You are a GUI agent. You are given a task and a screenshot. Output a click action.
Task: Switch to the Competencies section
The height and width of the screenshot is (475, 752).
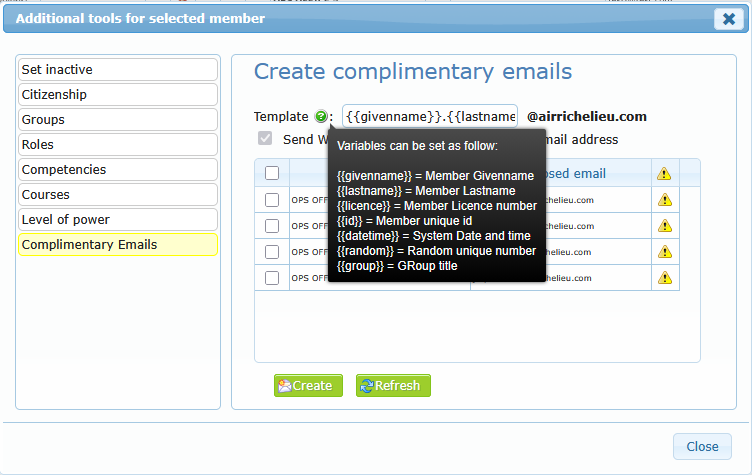click(117, 170)
